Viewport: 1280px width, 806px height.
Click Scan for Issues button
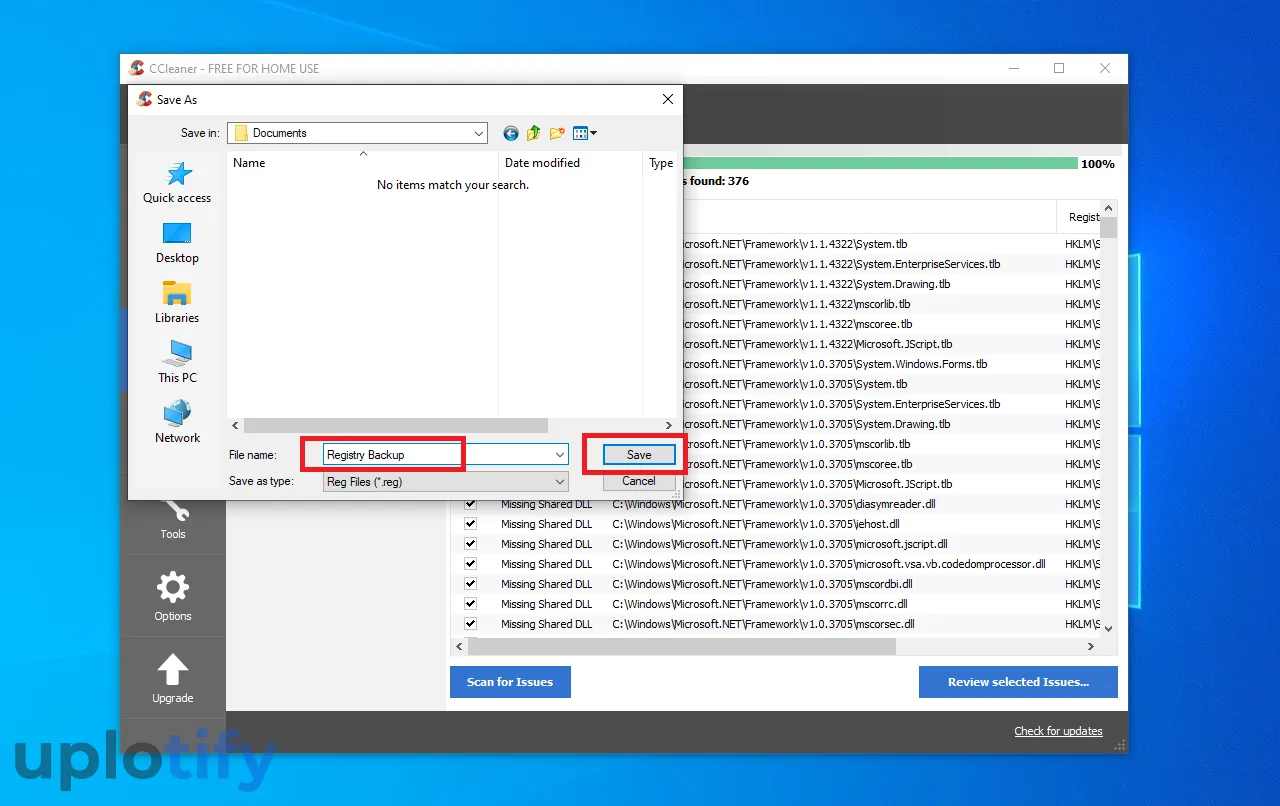coord(510,682)
